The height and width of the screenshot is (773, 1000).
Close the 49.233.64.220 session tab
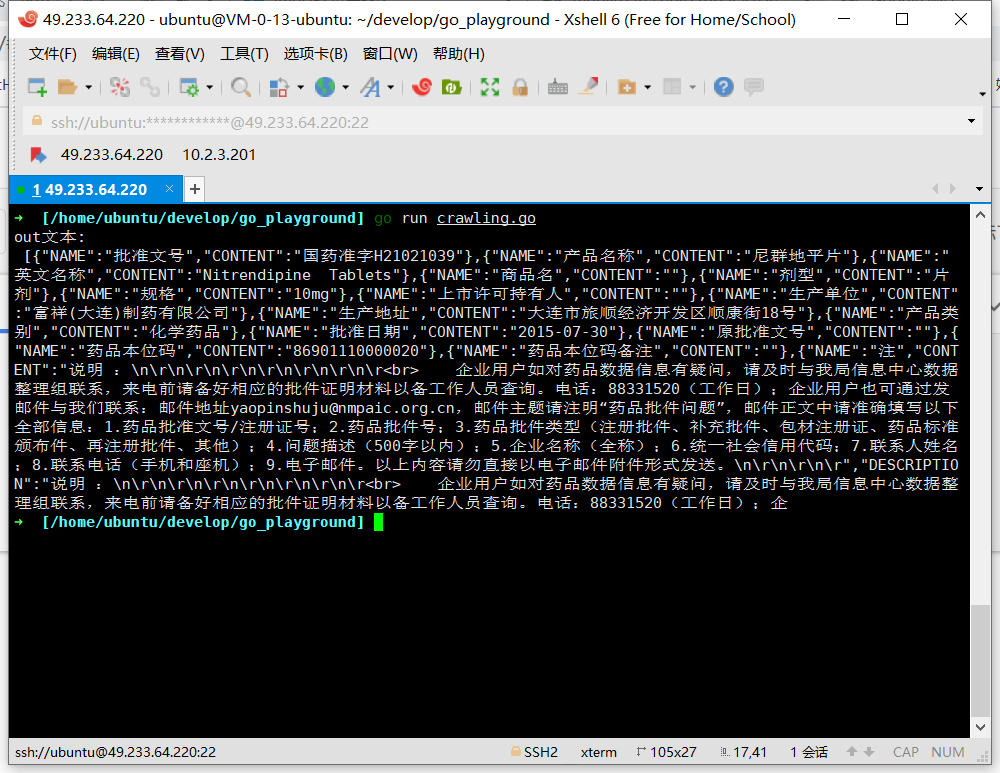point(169,189)
